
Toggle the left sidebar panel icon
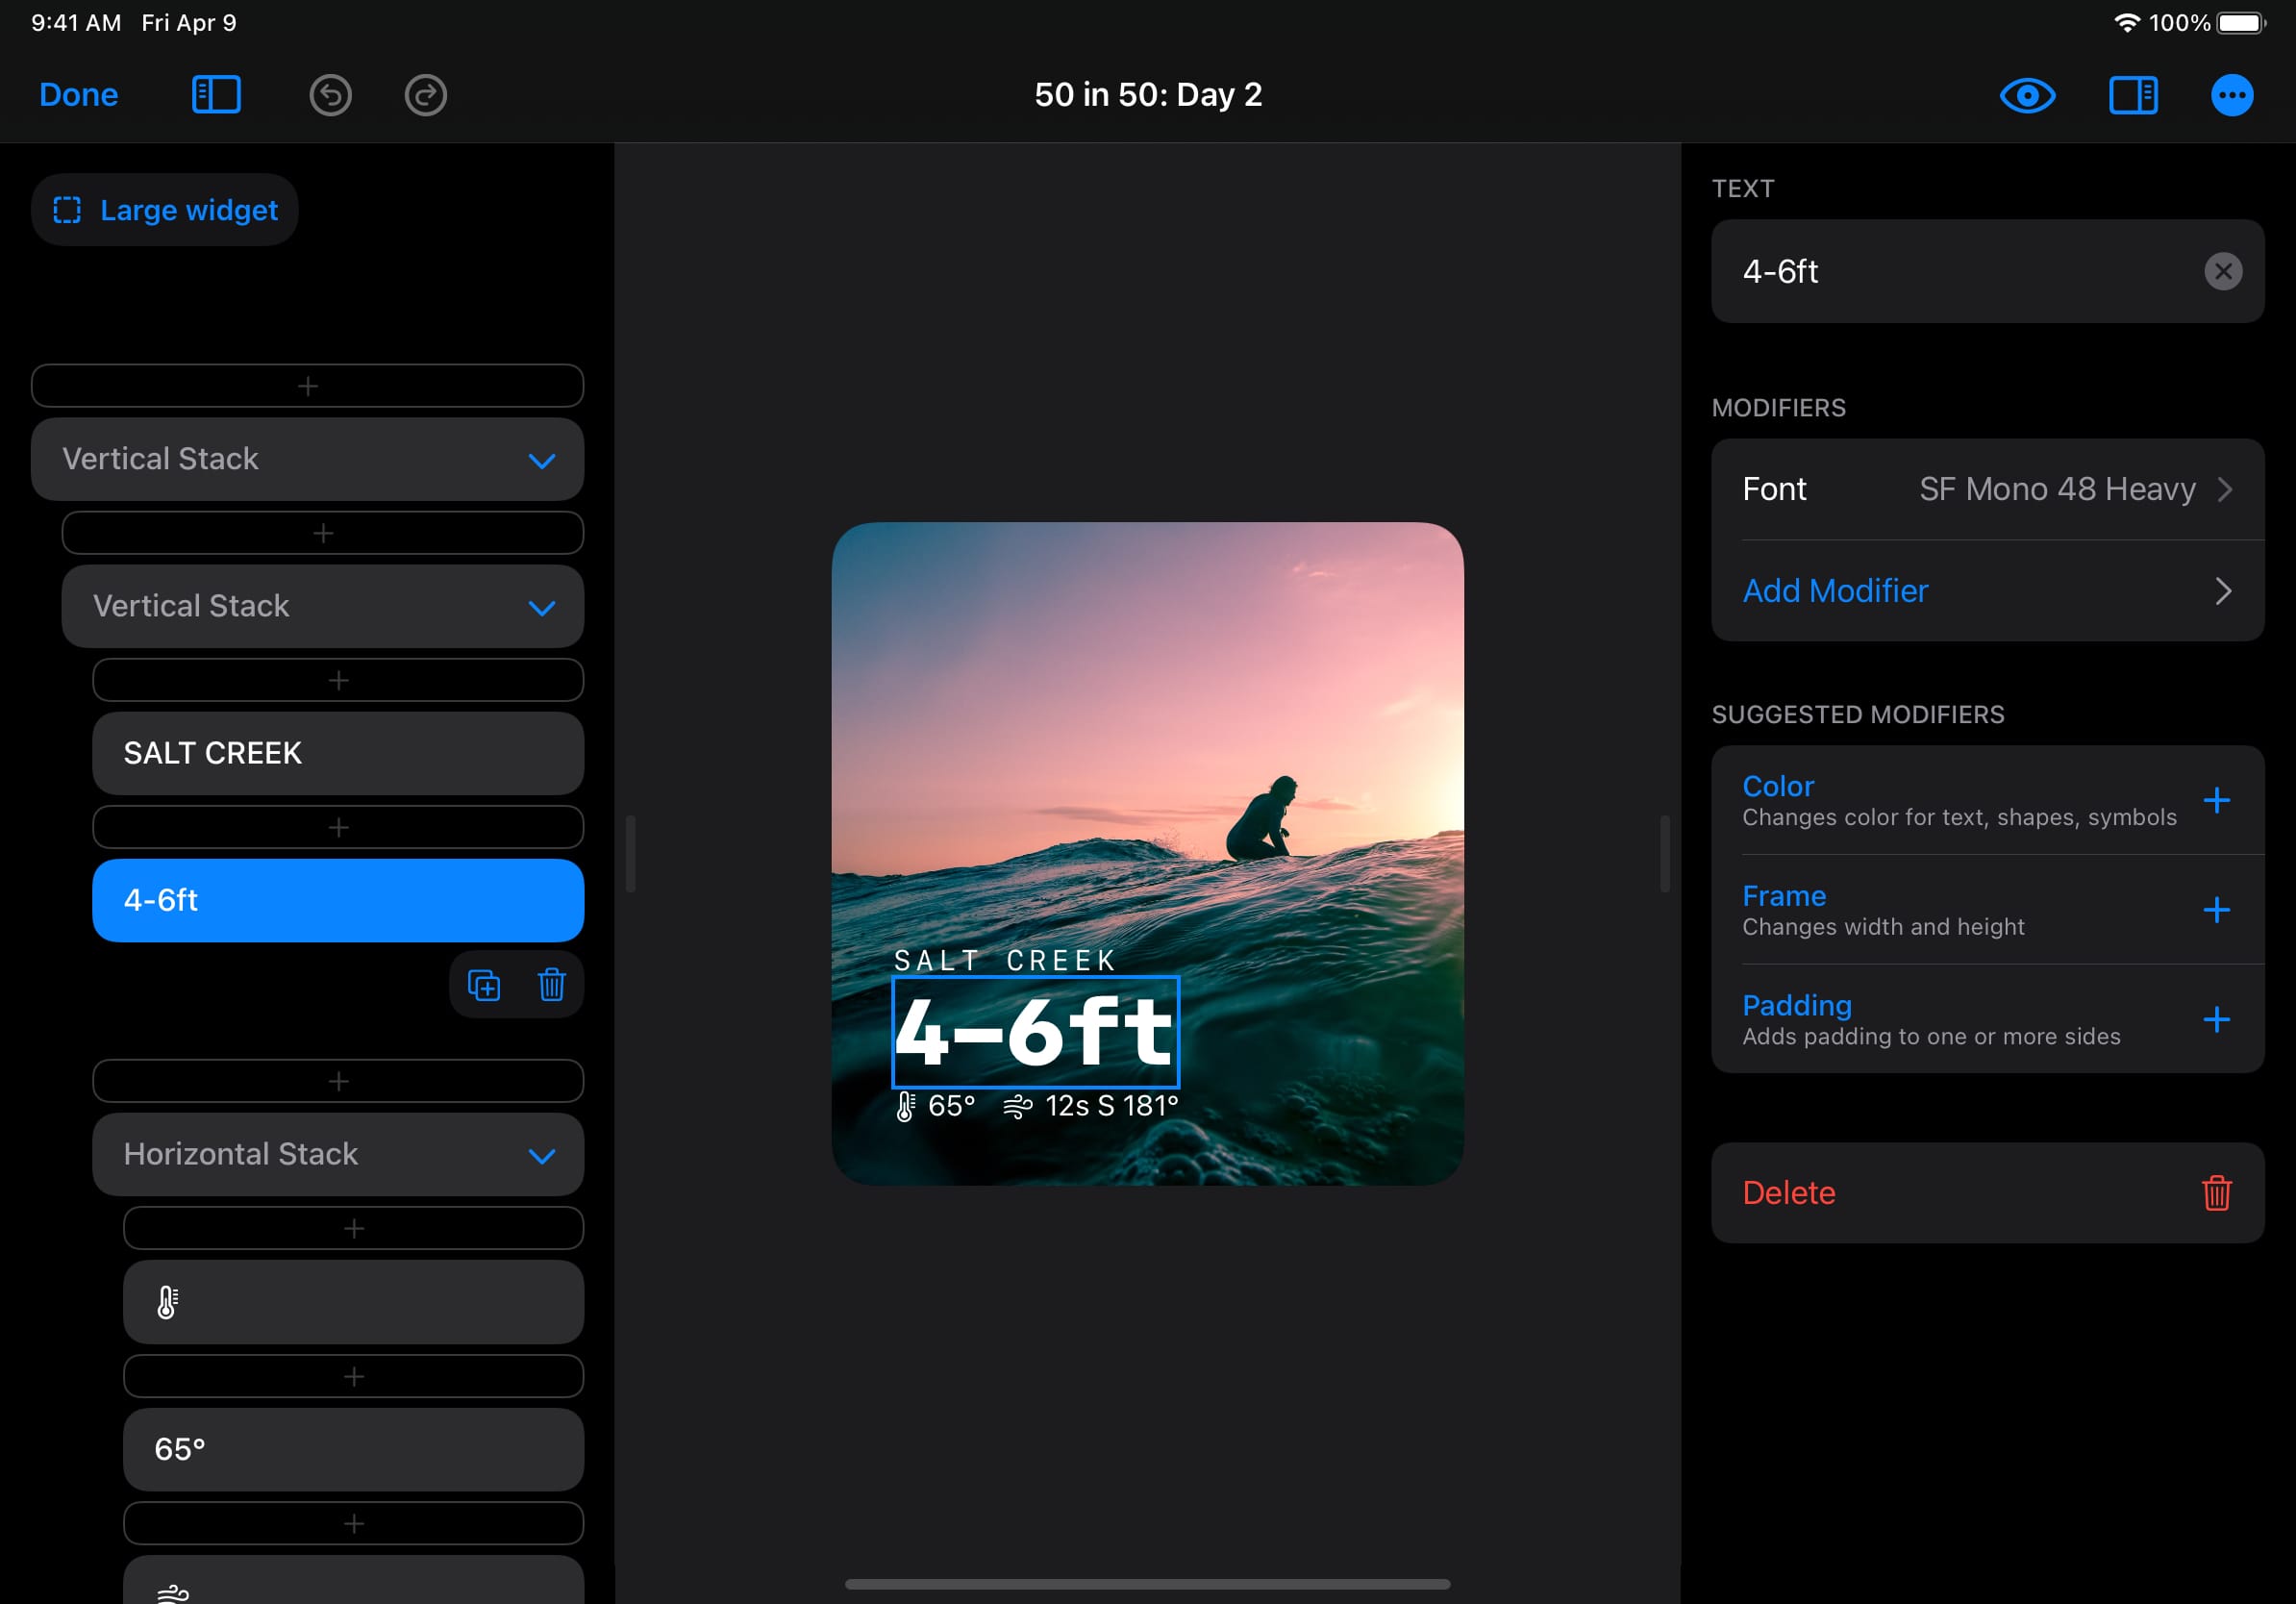[x=216, y=95]
